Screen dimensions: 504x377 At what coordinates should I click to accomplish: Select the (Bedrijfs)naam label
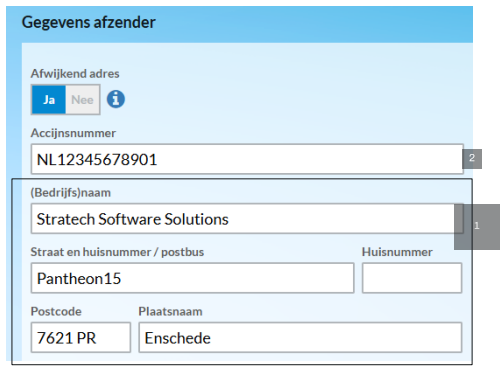pyautogui.click(x=71, y=193)
